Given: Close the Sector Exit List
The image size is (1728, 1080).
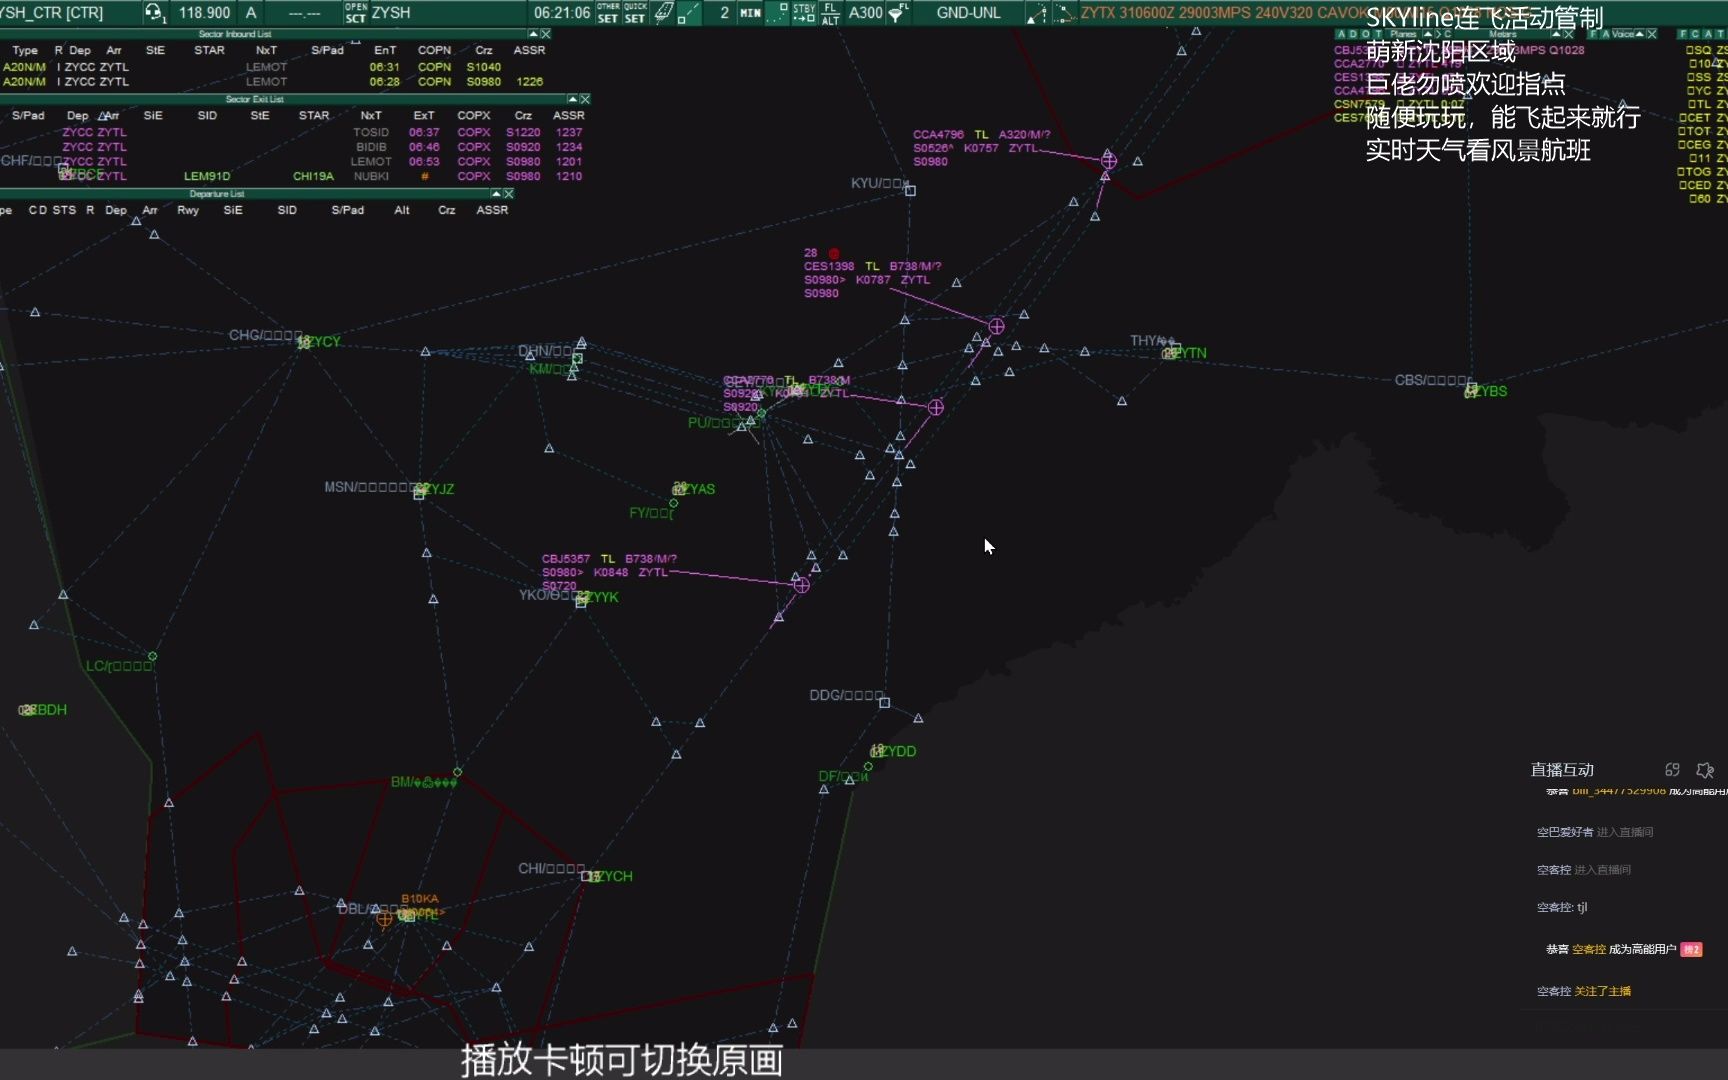Looking at the screenshot, I should tap(585, 99).
